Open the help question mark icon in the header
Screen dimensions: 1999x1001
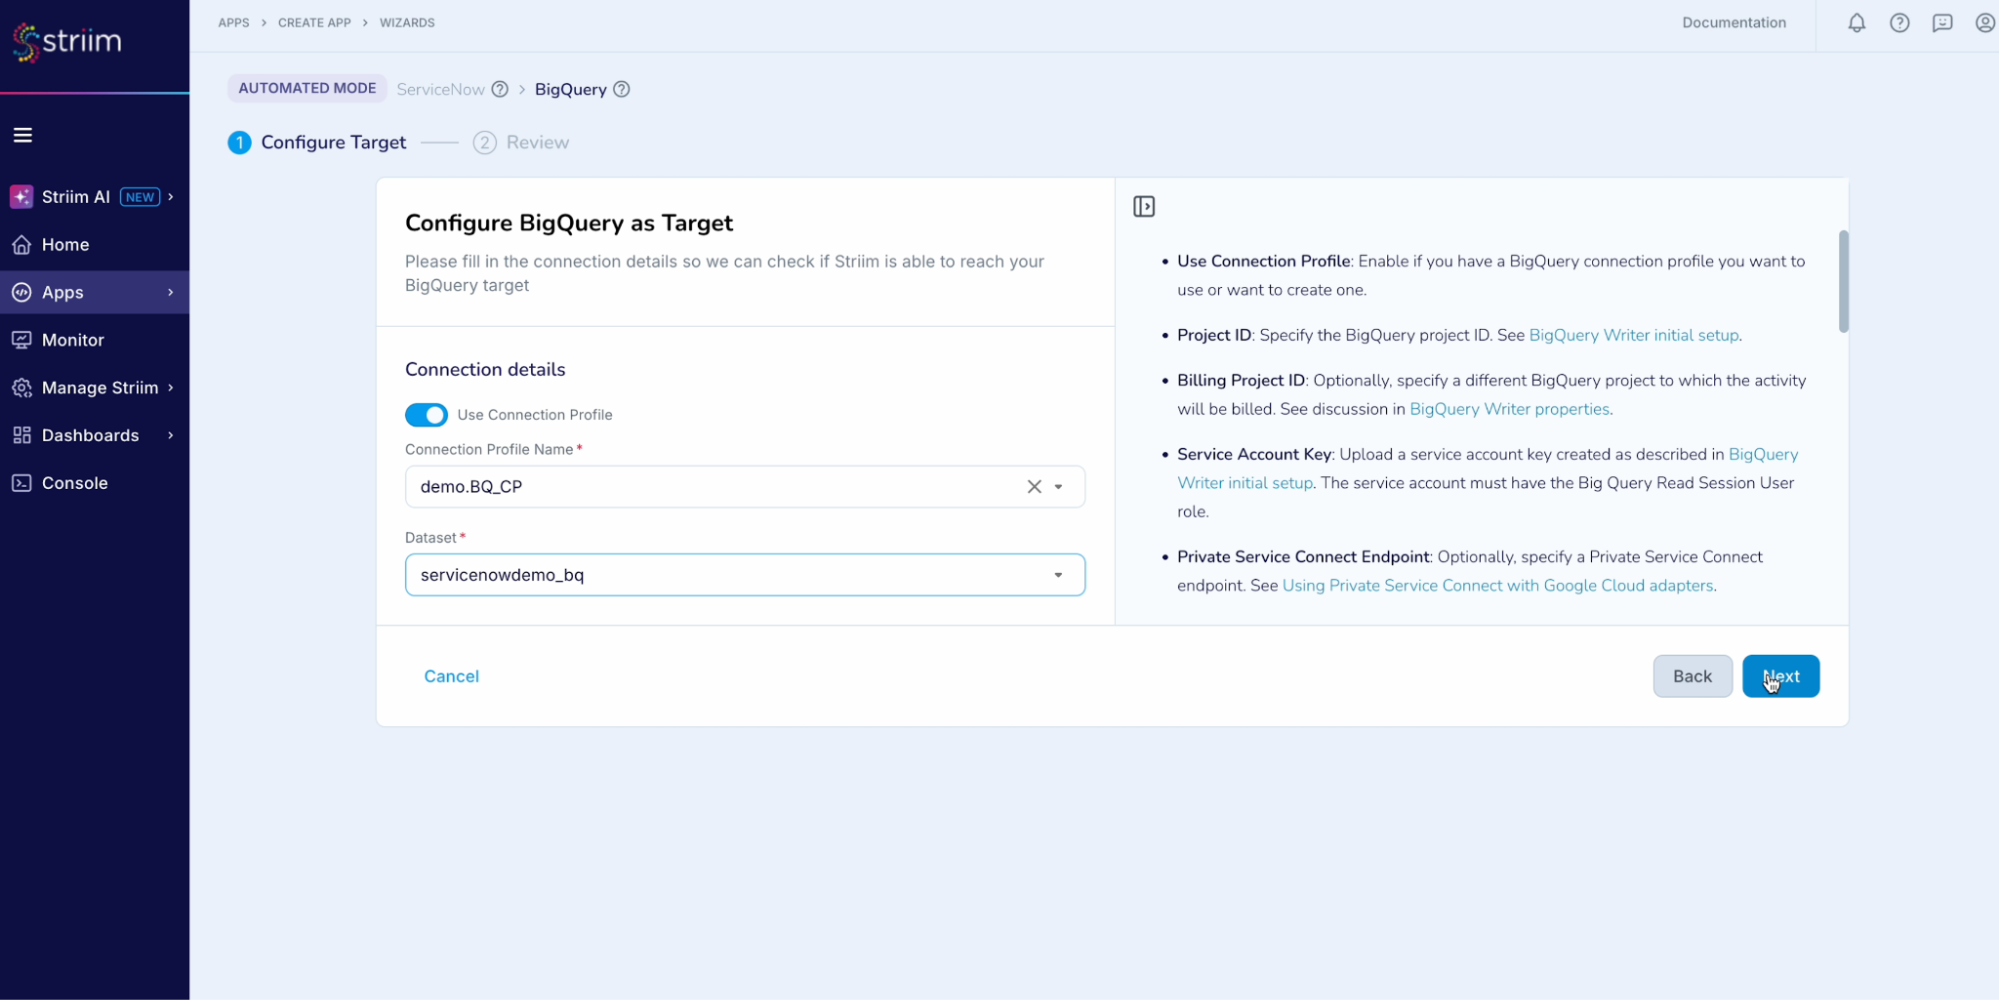(1899, 23)
